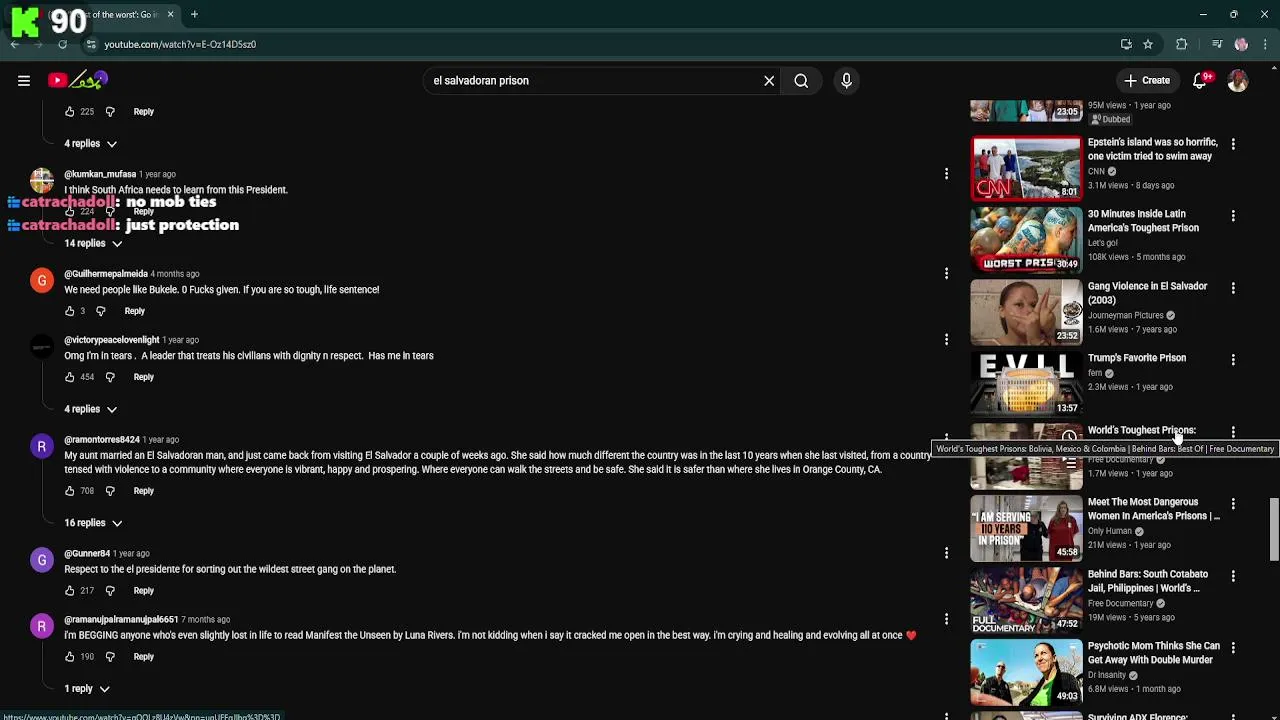Open options menu for @ramanujpalramanujpal6651 comment

click(x=946, y=619)
